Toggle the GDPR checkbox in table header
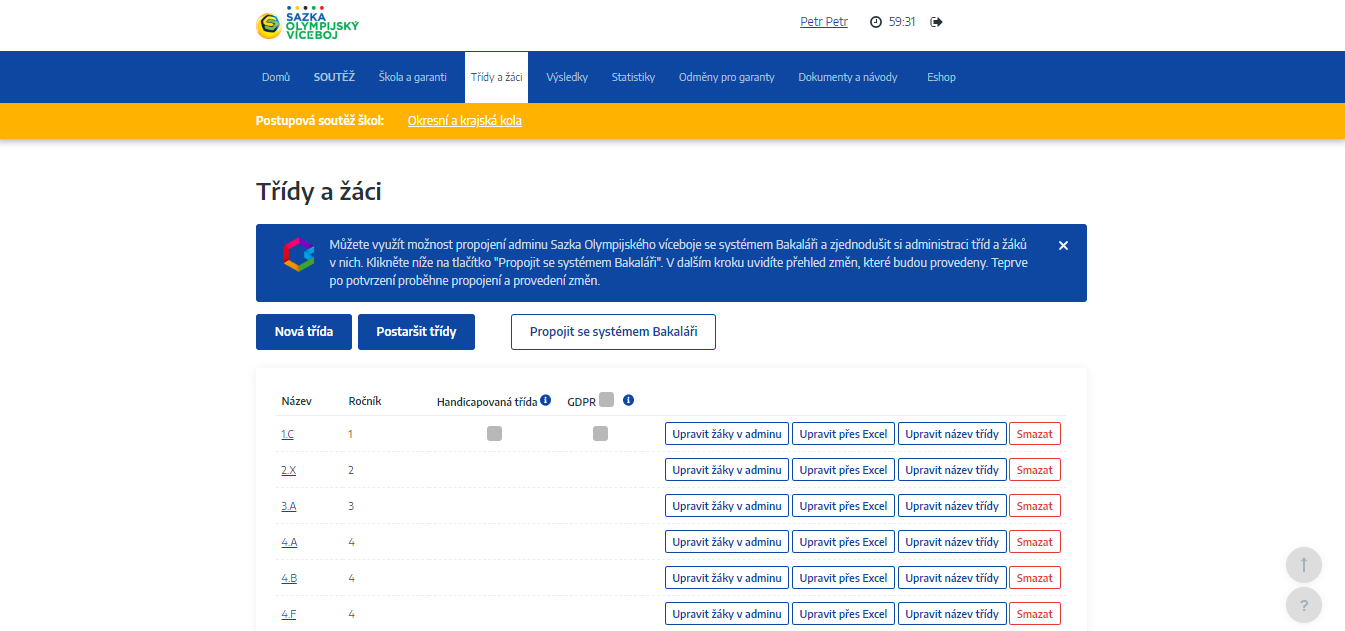 click(606, 400)
